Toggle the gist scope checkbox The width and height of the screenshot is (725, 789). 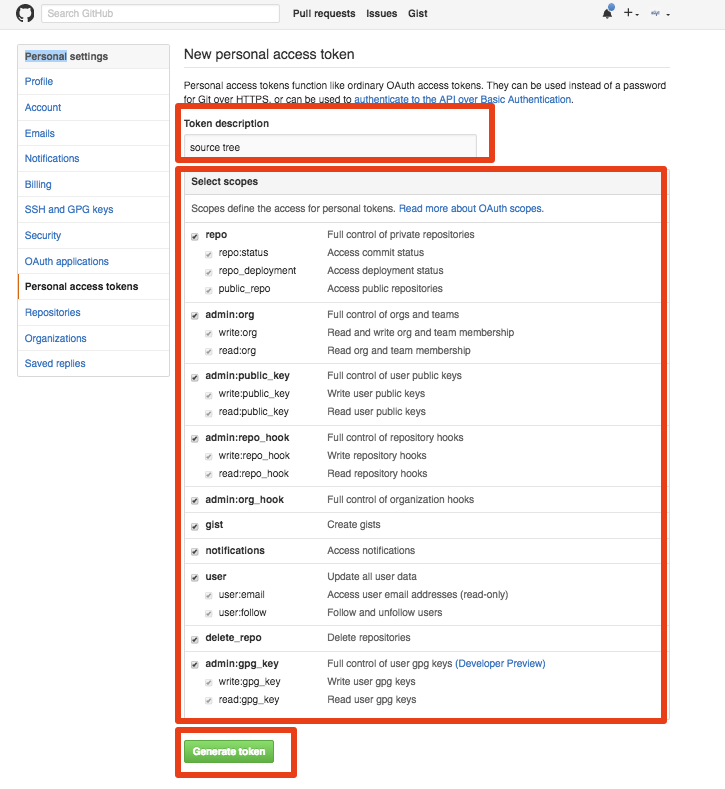click(x=195, y=525)
